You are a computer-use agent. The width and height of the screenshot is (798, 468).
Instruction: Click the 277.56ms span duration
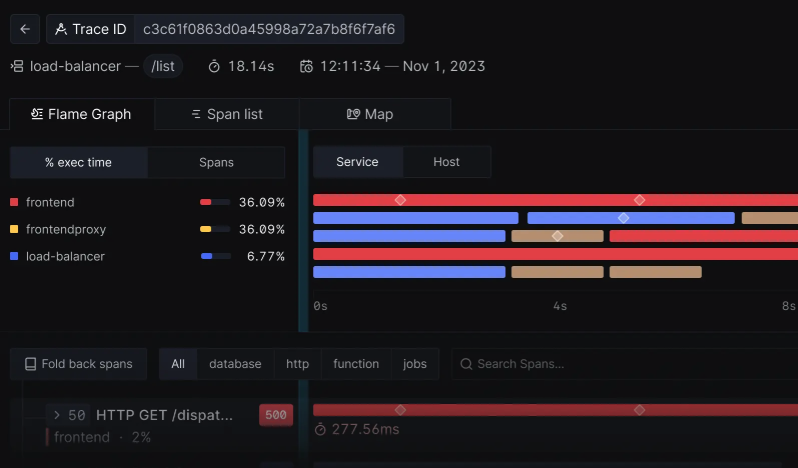point(365,429)
